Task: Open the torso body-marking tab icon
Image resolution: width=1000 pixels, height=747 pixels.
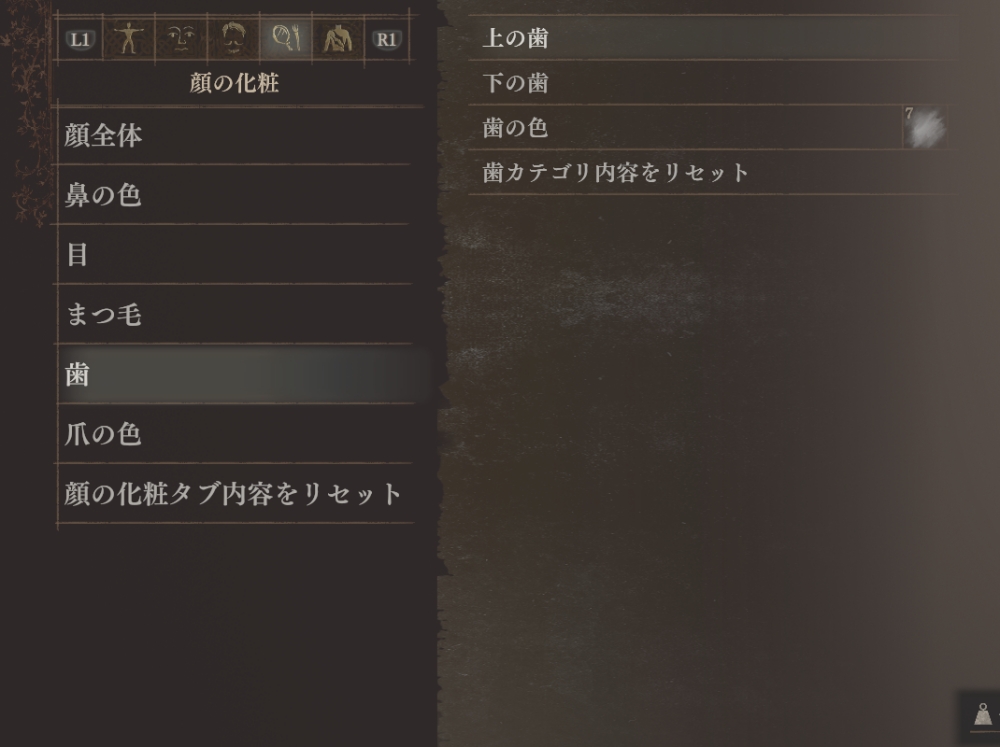Action: click(338, 40)
